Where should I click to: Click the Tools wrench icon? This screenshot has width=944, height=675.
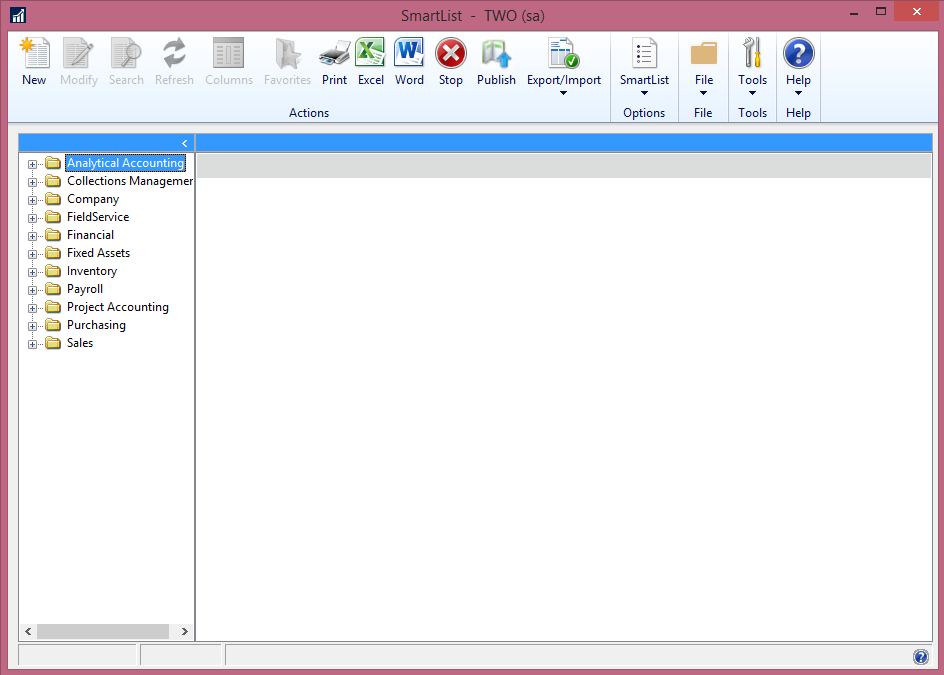coord(752,52)
